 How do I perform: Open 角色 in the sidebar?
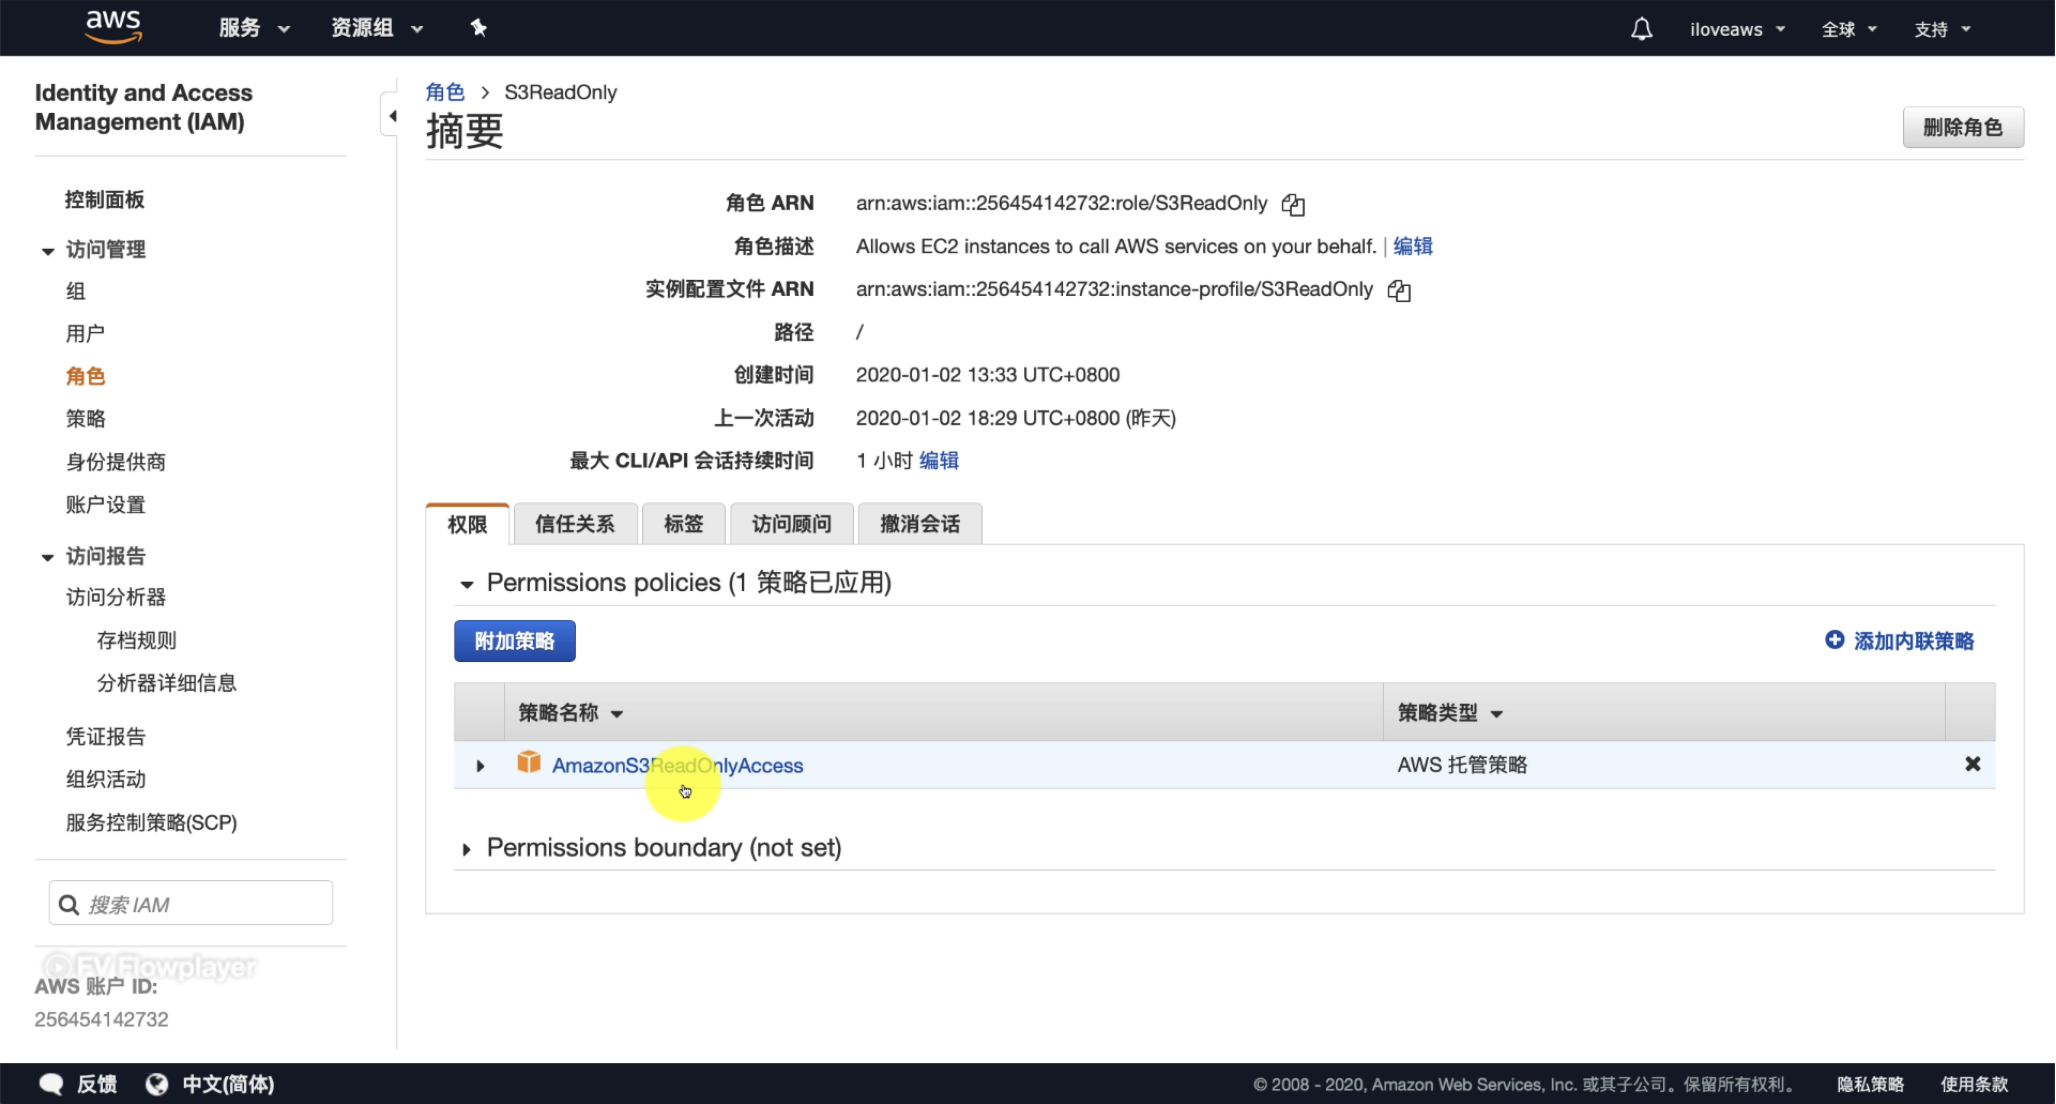(85, 376)
